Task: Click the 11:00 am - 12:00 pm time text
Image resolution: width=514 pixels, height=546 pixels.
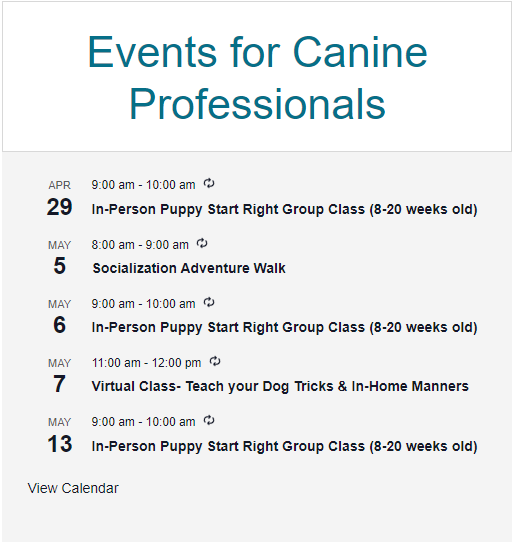Action: point(146,363)
